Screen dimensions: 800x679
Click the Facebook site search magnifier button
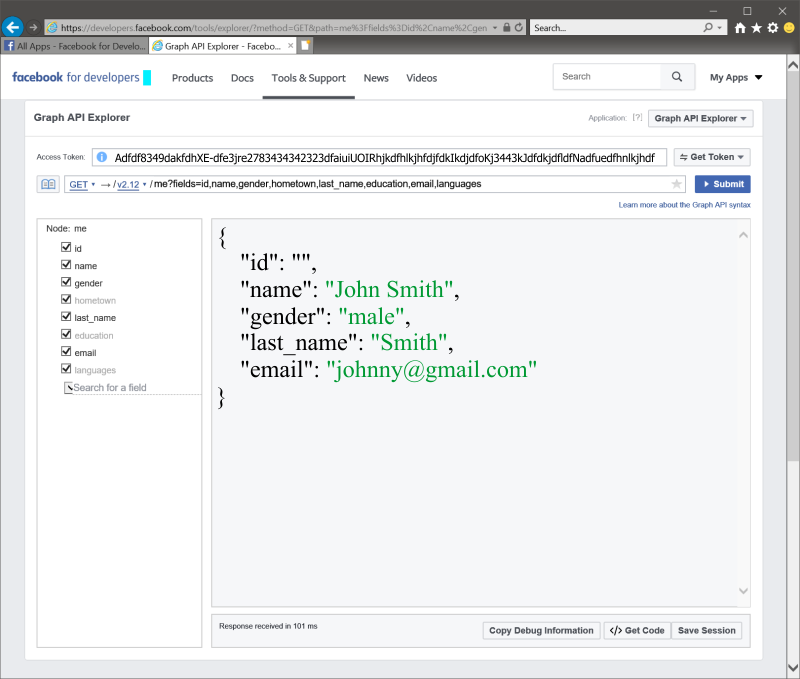click(677, 77)
